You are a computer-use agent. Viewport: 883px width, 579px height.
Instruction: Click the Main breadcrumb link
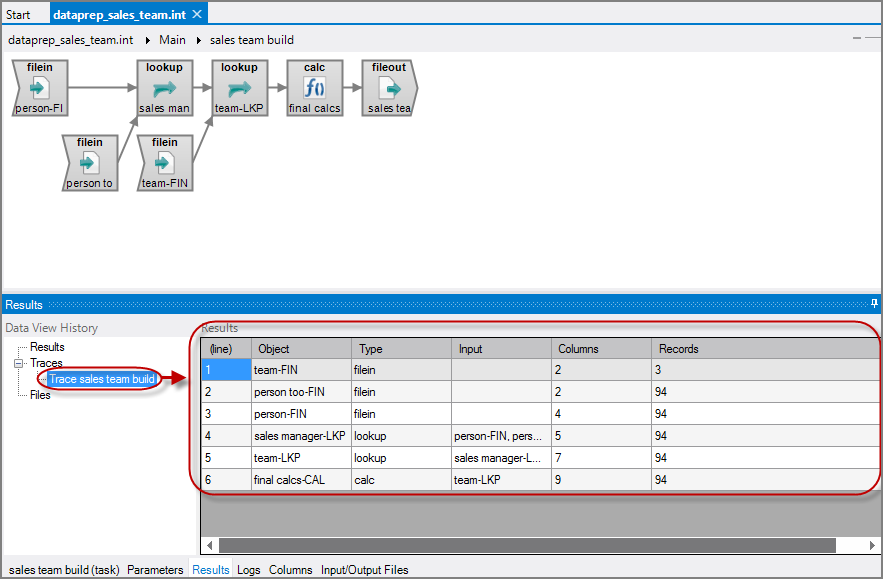[x=172, y=40]
